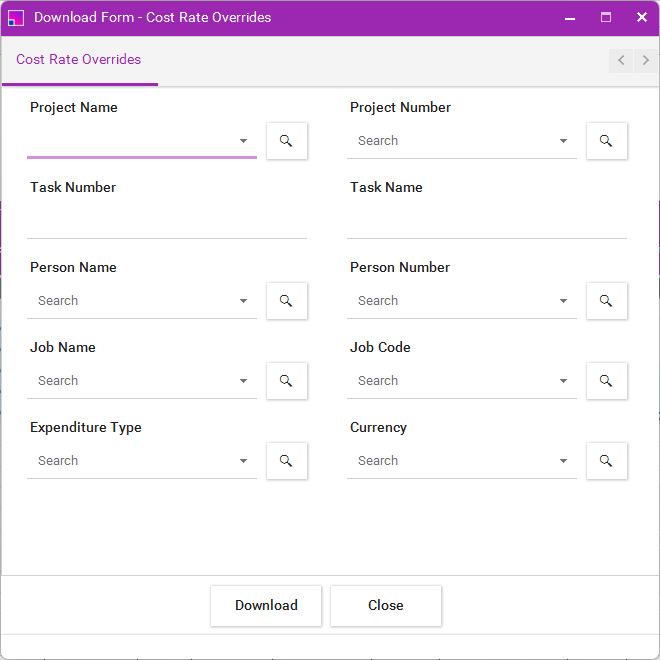Viewport: 660px width, 660px height.
Task: Click the Close button
Action: point(386,606)
